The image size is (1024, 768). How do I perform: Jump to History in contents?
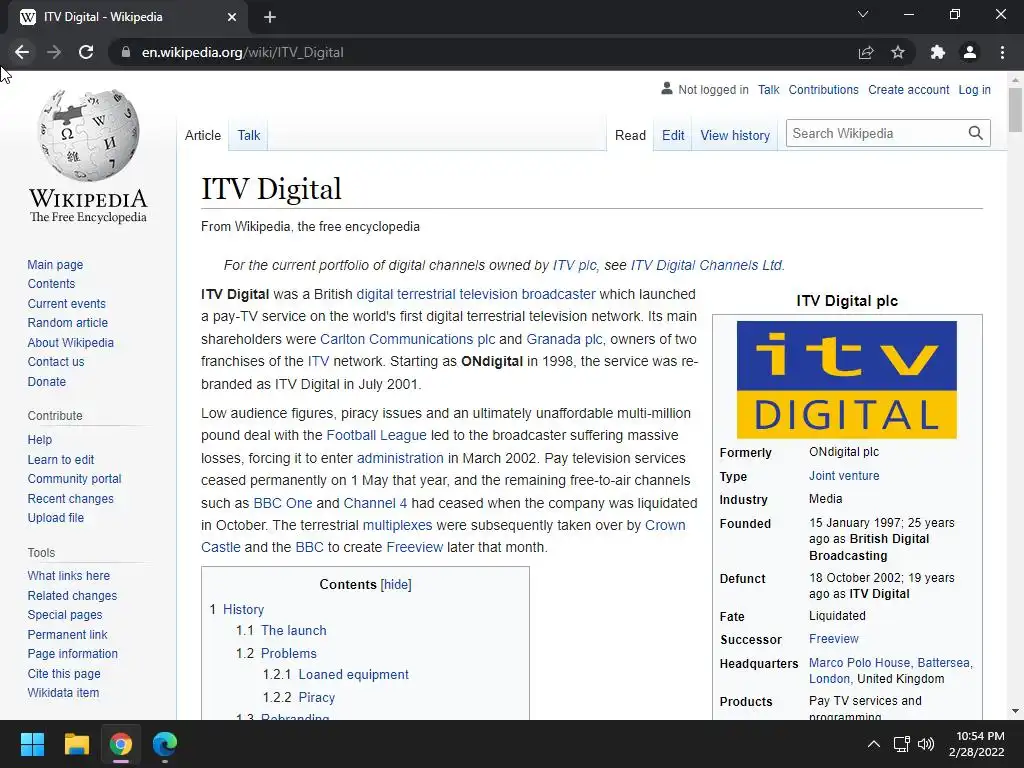click(x=244, y=609)
